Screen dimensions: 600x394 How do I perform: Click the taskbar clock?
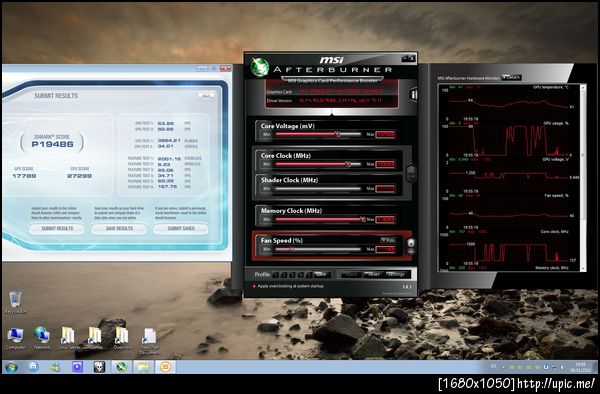[x=580, y=367]
